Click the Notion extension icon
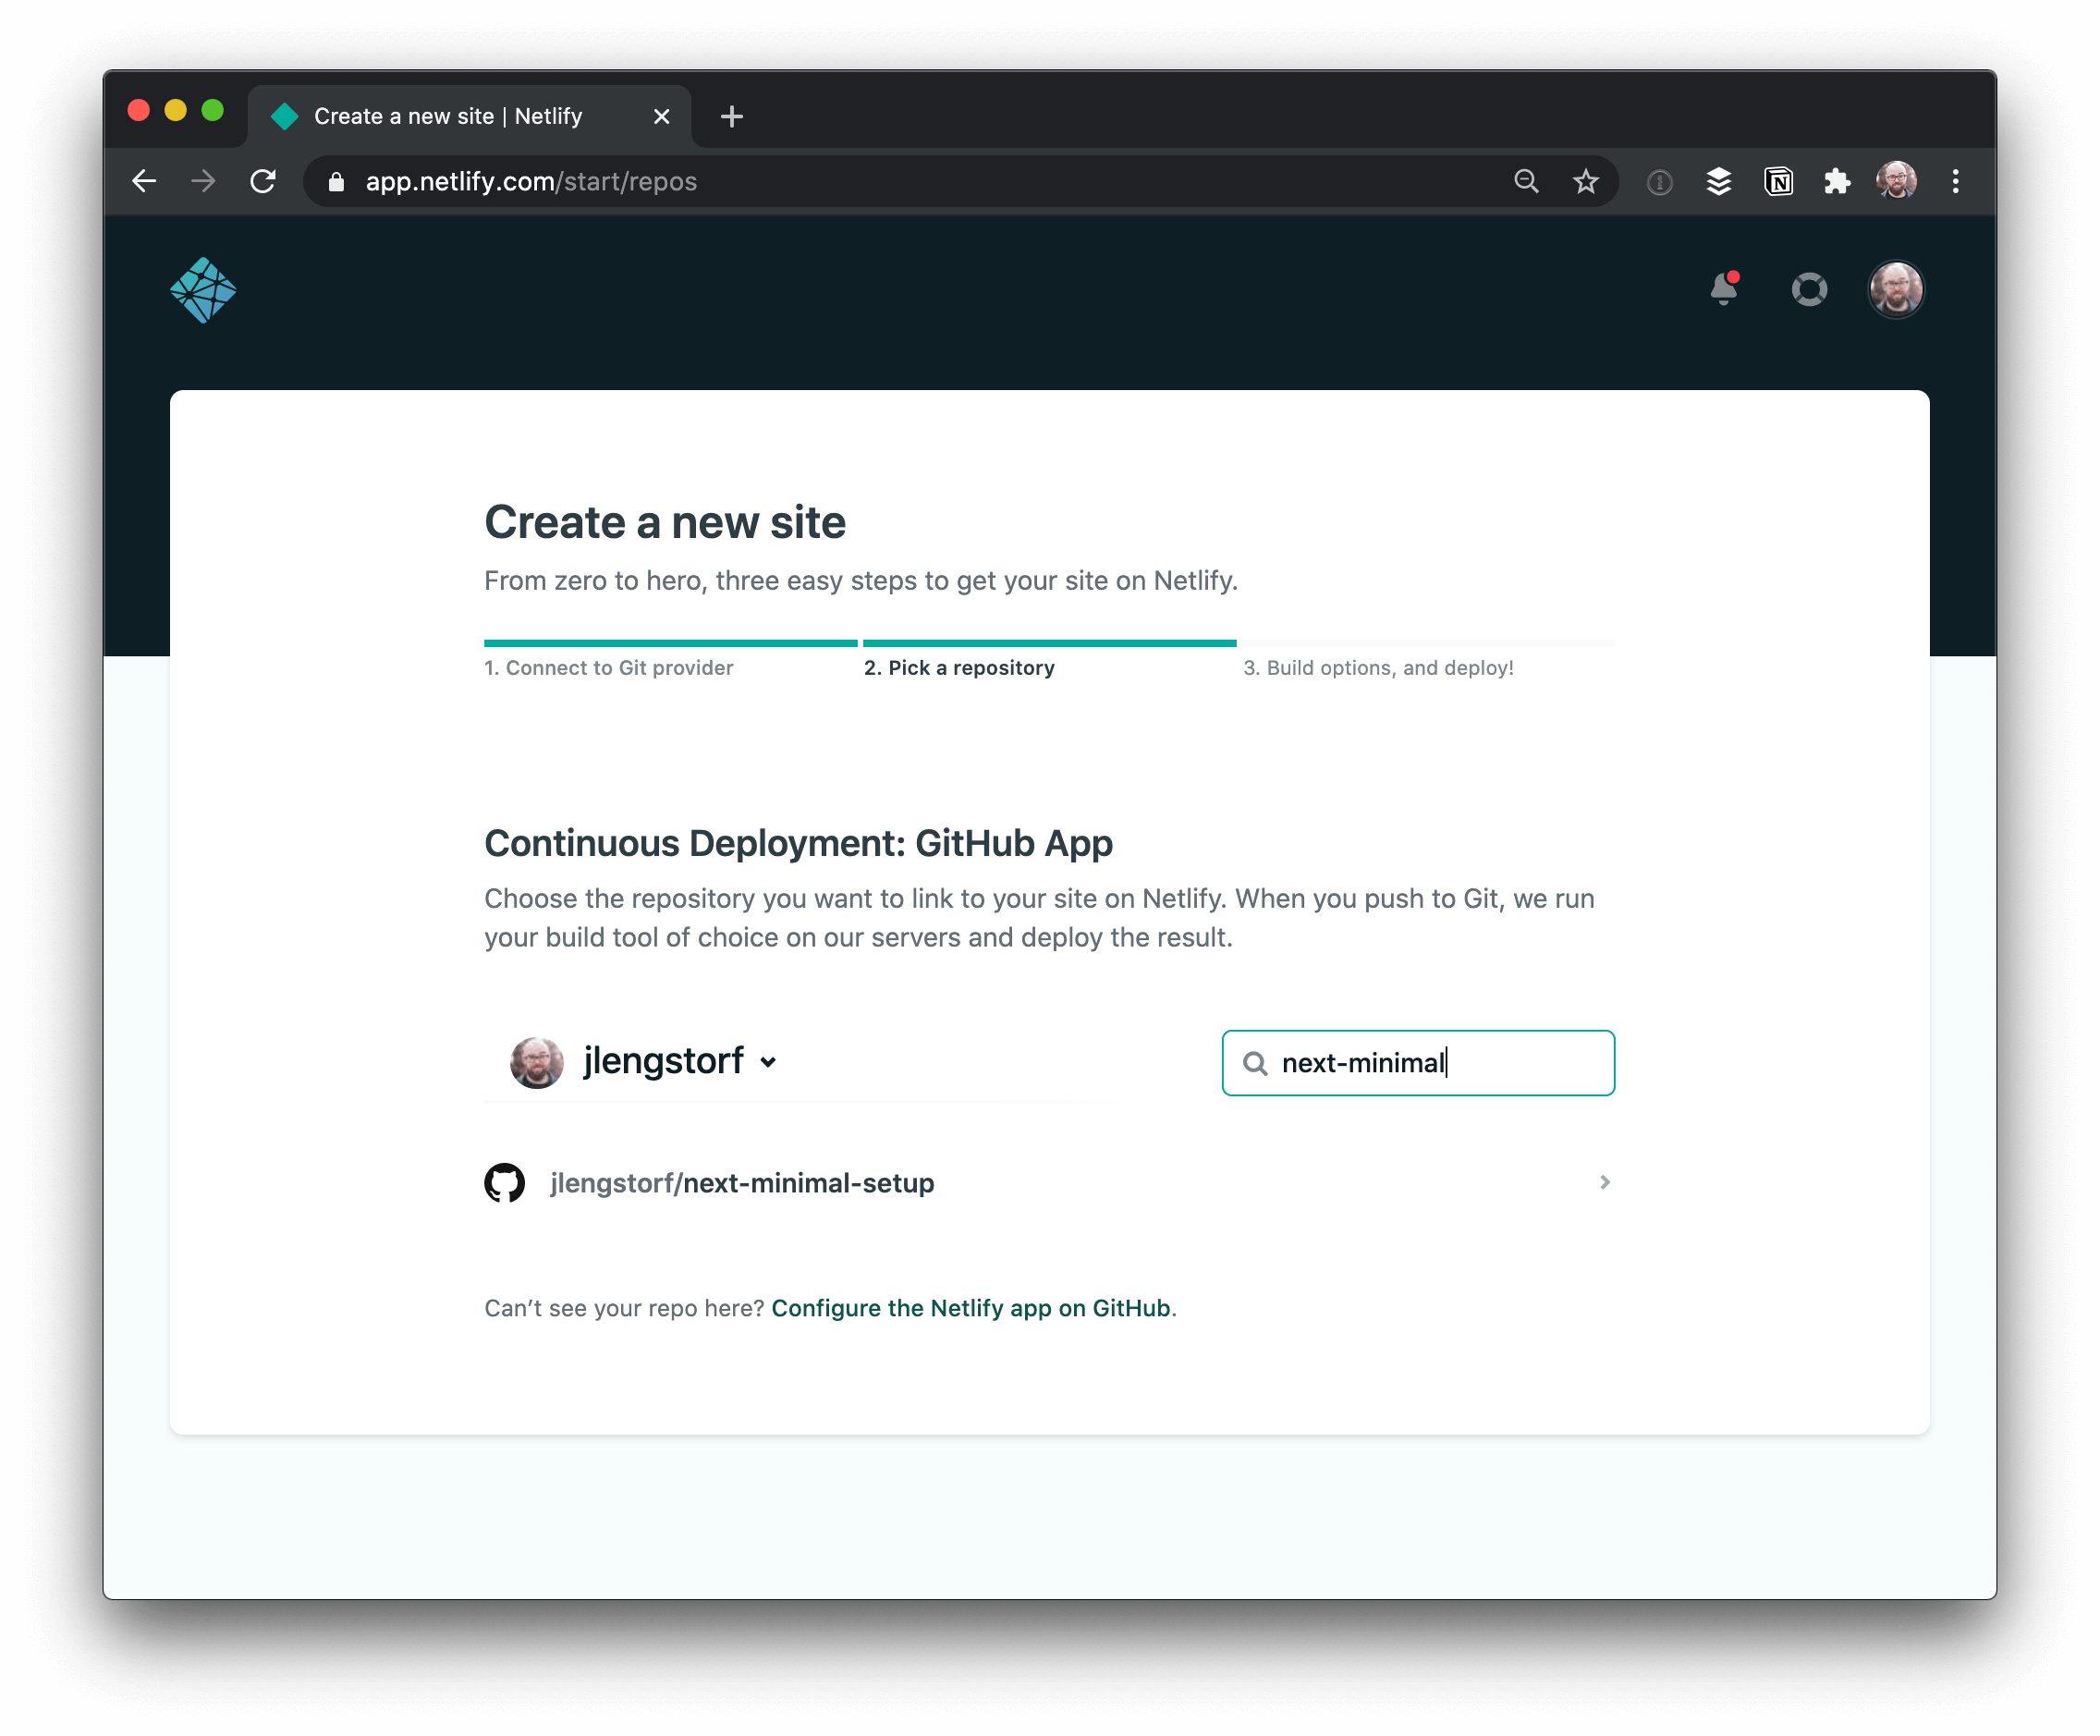Viewport: 2100px width, 1736px height. coord(1779,181)
